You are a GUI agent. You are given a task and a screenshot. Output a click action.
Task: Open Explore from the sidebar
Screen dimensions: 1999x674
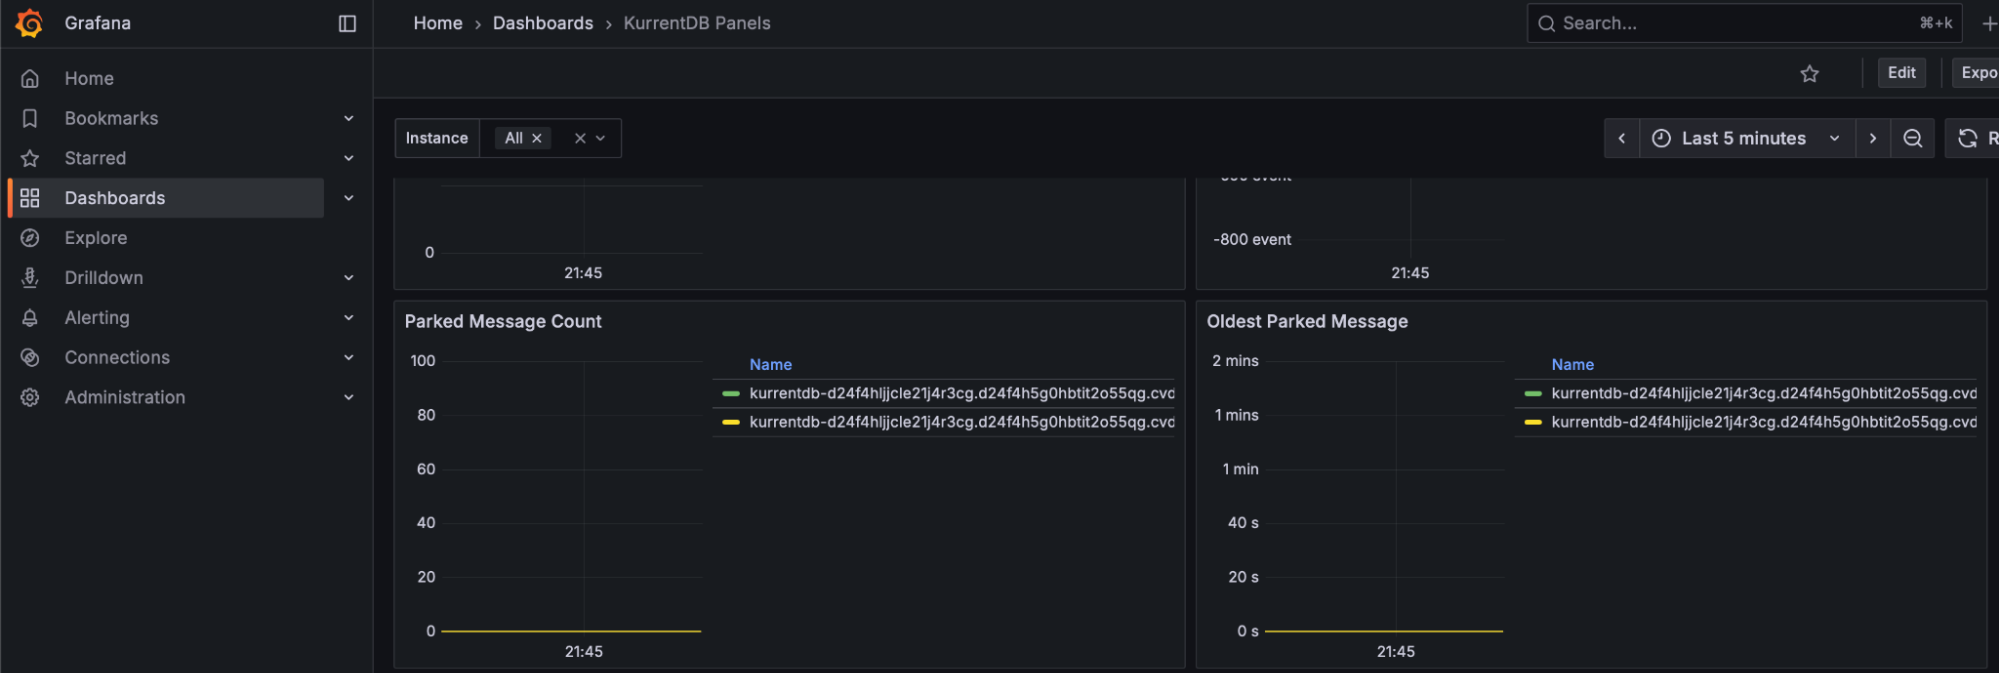pos(96,238)
